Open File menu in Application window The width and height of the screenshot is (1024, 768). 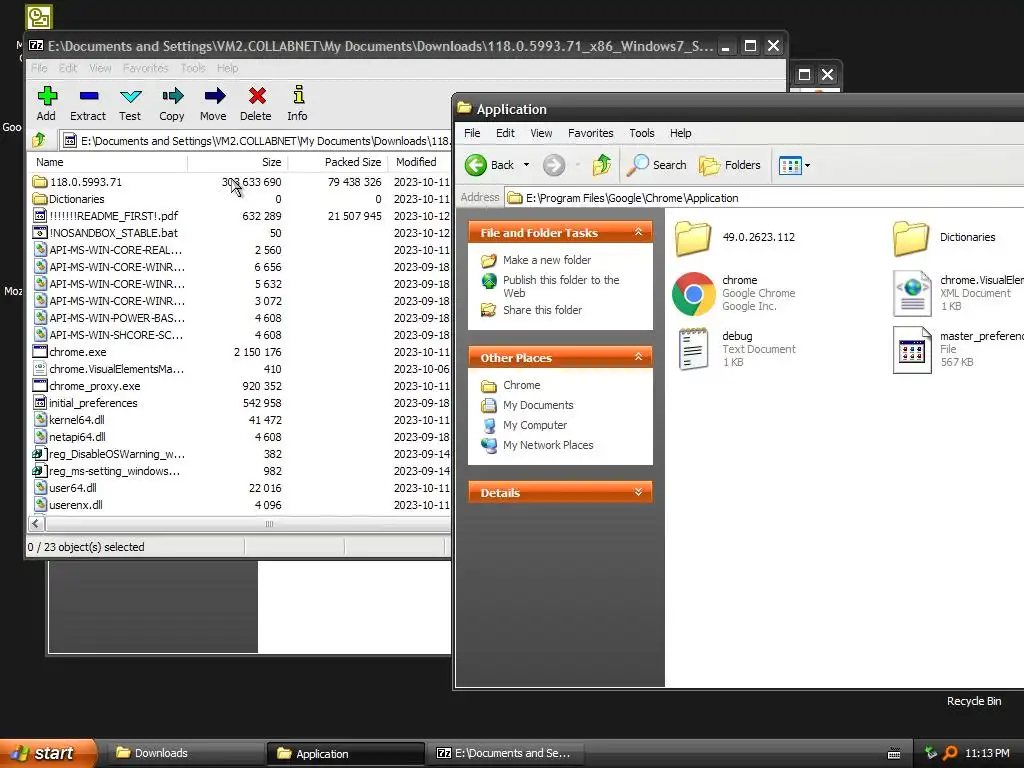[x=472, y=133]
